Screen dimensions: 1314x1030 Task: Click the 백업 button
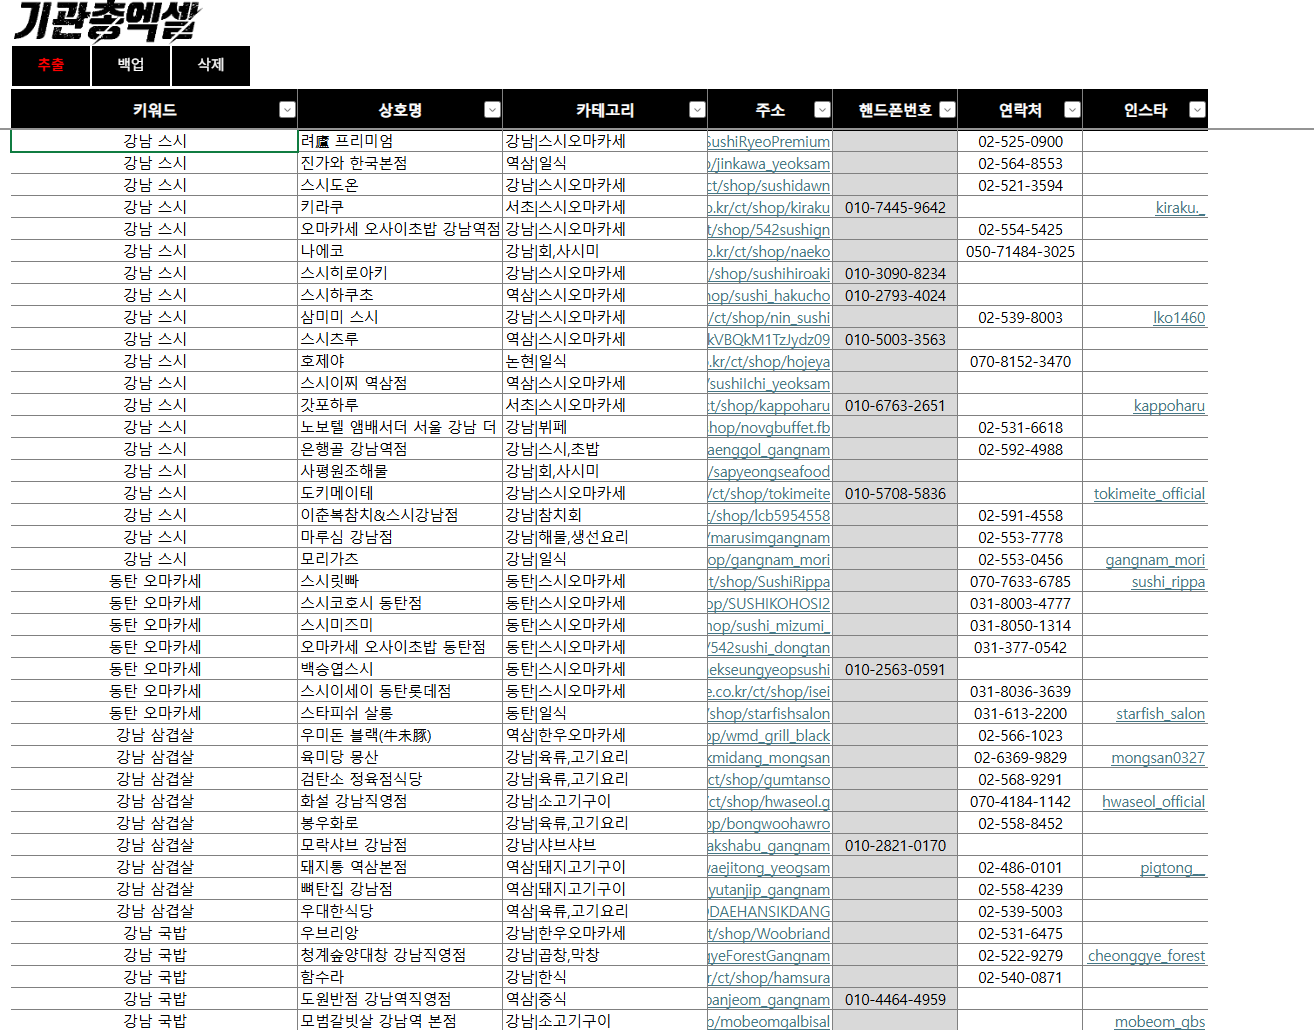pos(131,66)
